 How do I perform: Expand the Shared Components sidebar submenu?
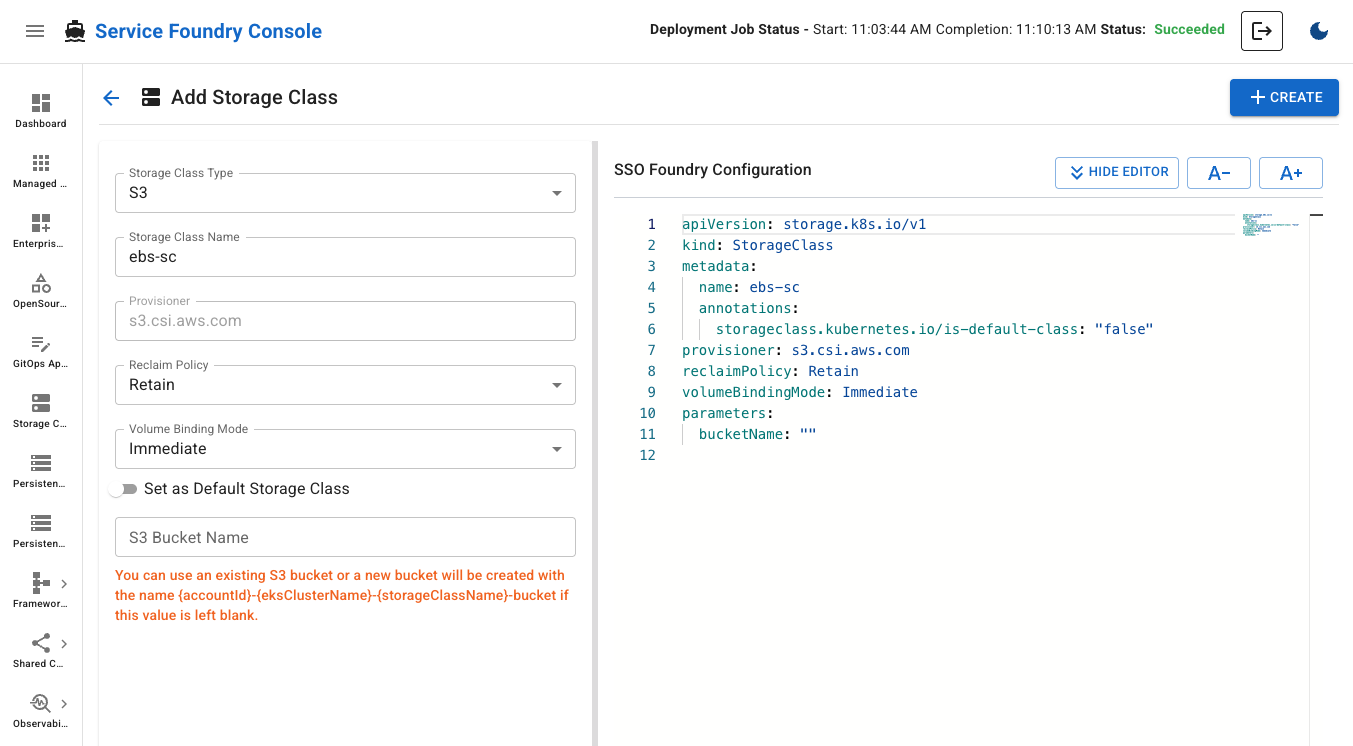pyautogui.click(x=64, y=644)
